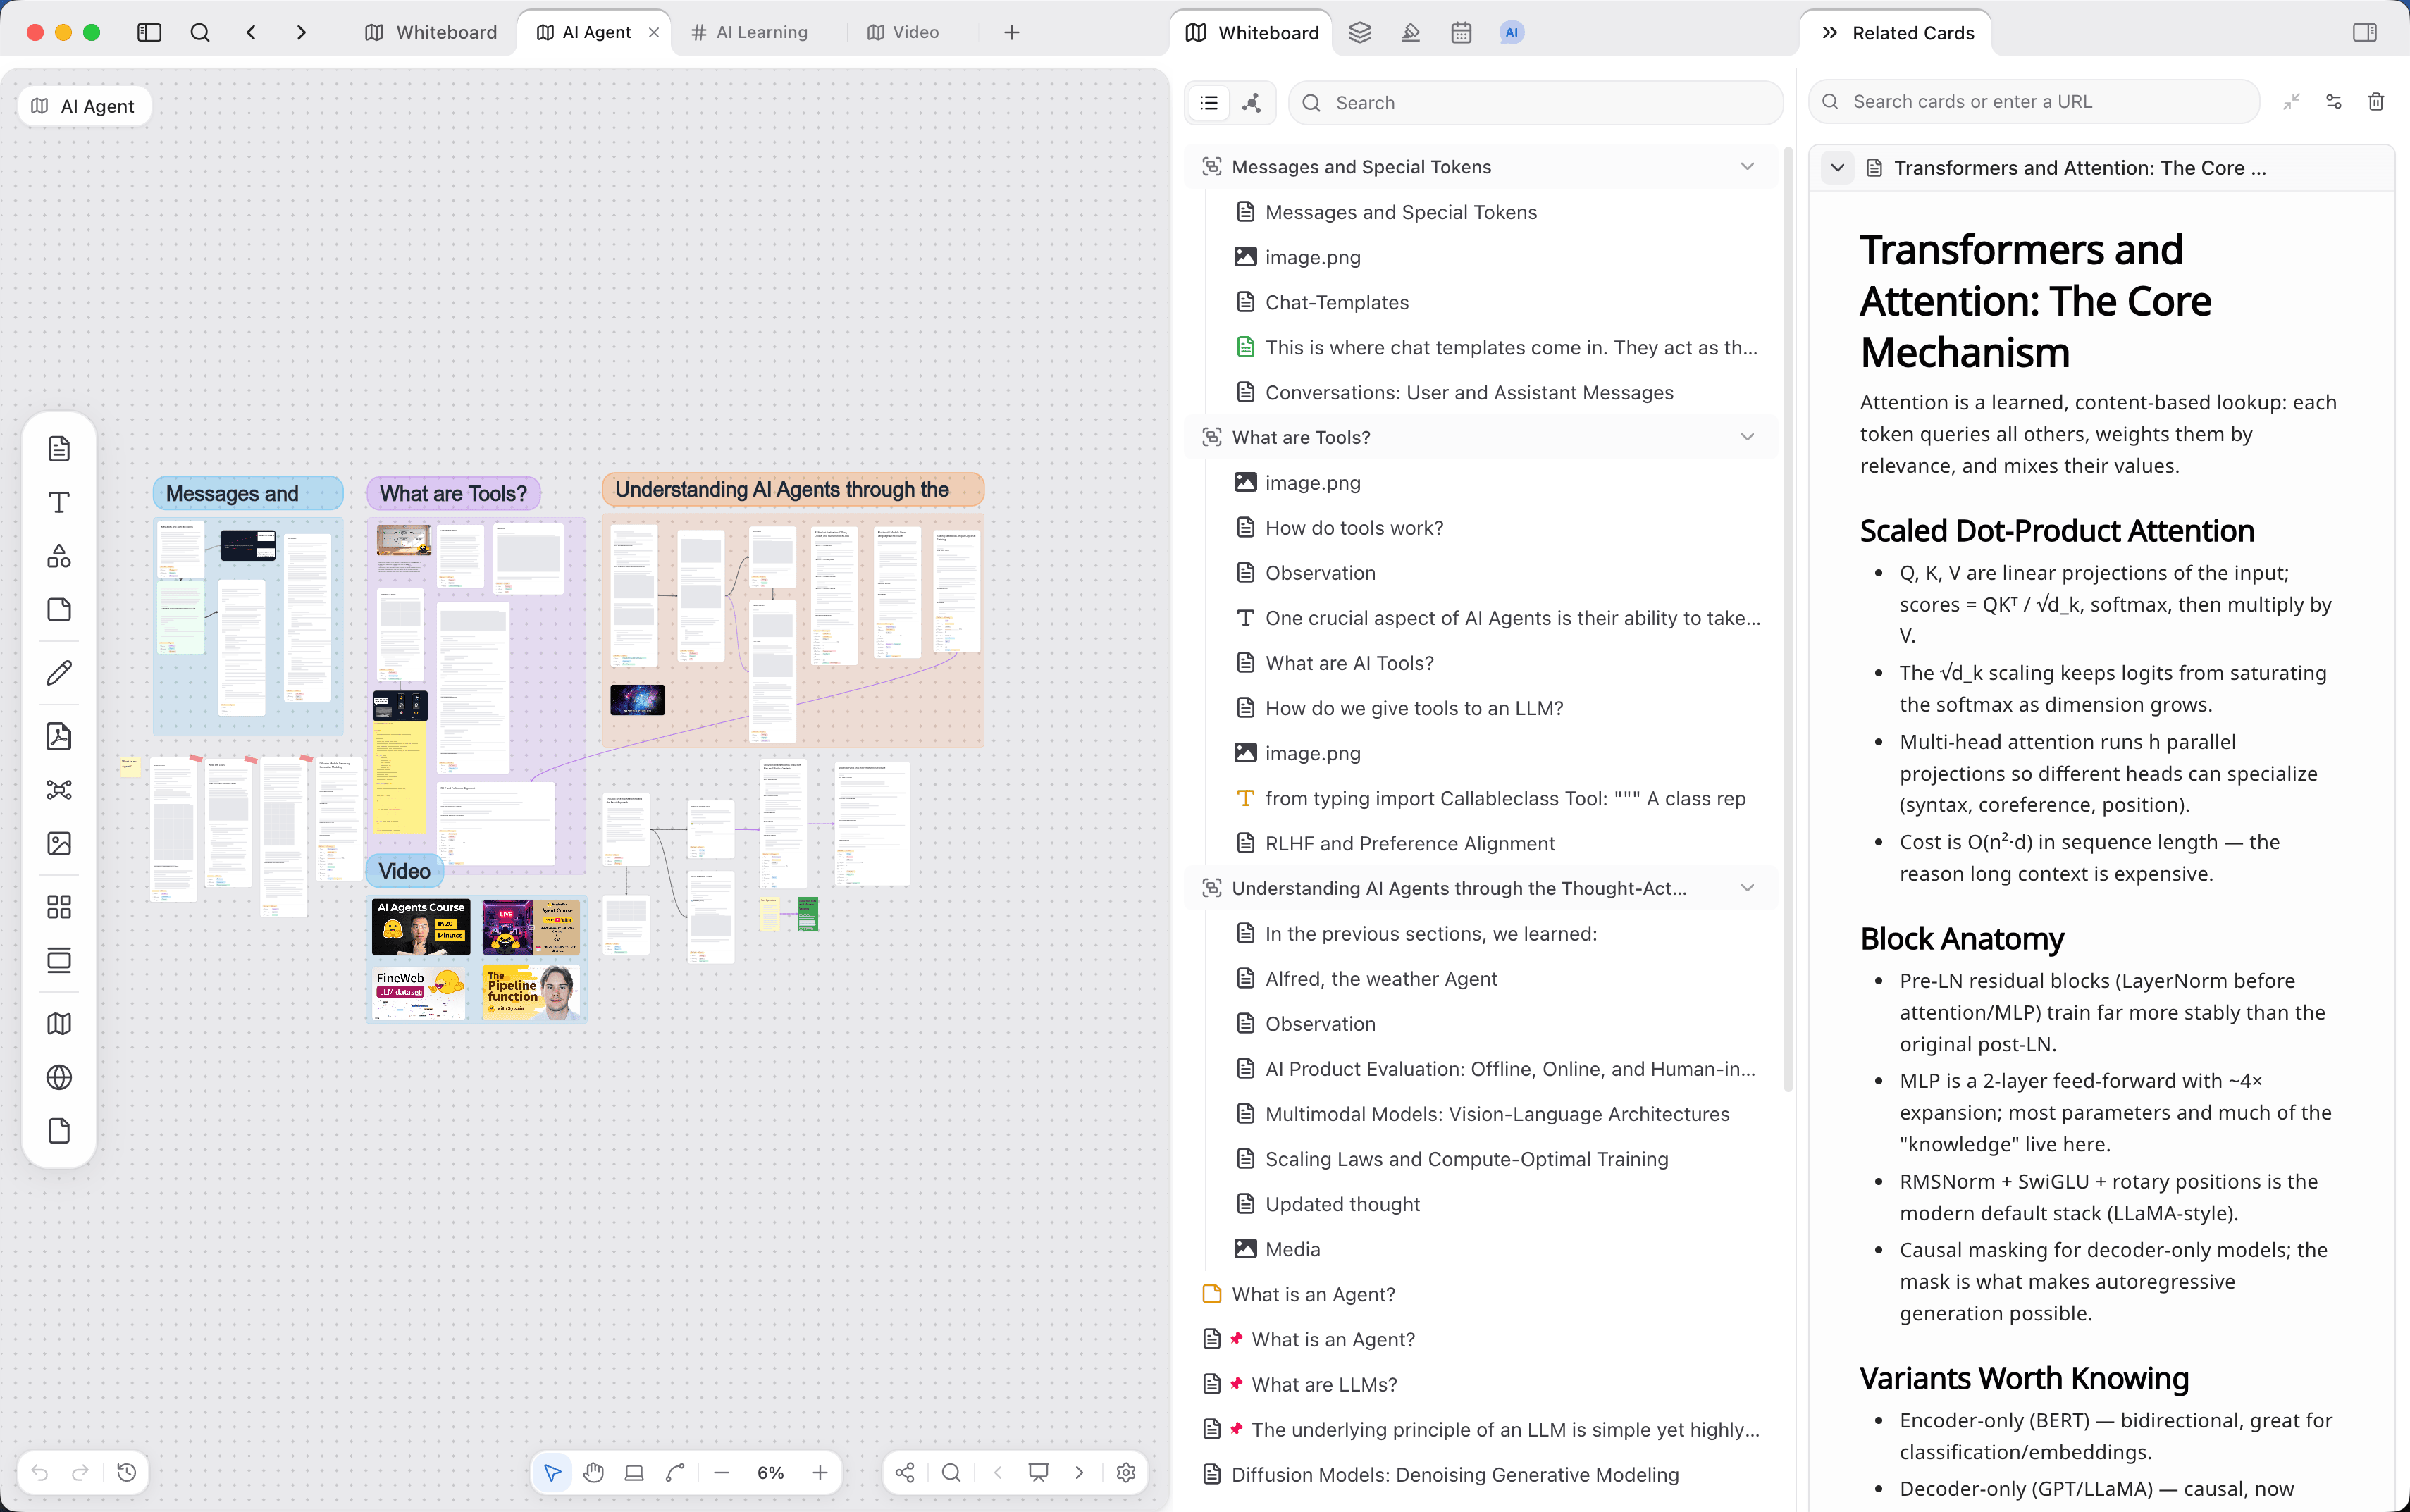The width and height of the screenshot is (2410, 1512).
Task: Select the text tool in left toolbar
Action: point(59,502)
